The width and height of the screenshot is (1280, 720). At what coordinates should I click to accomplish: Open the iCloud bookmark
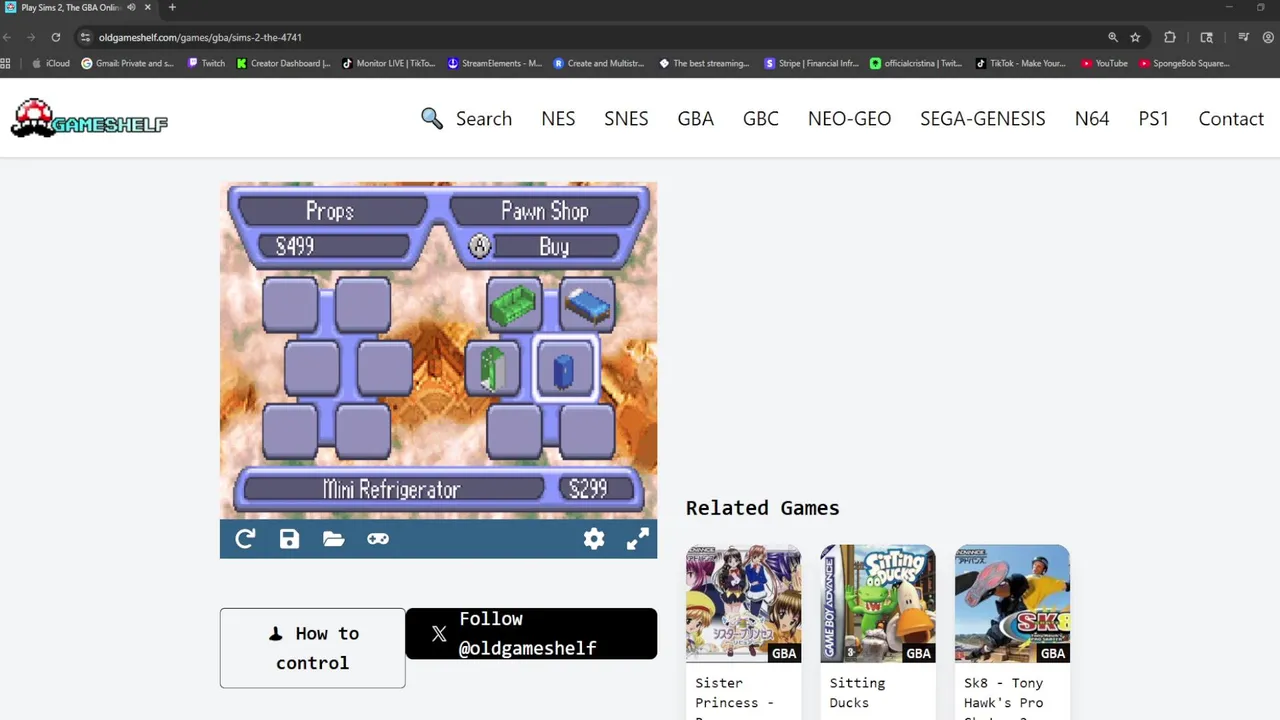click(x=51, y=63)
